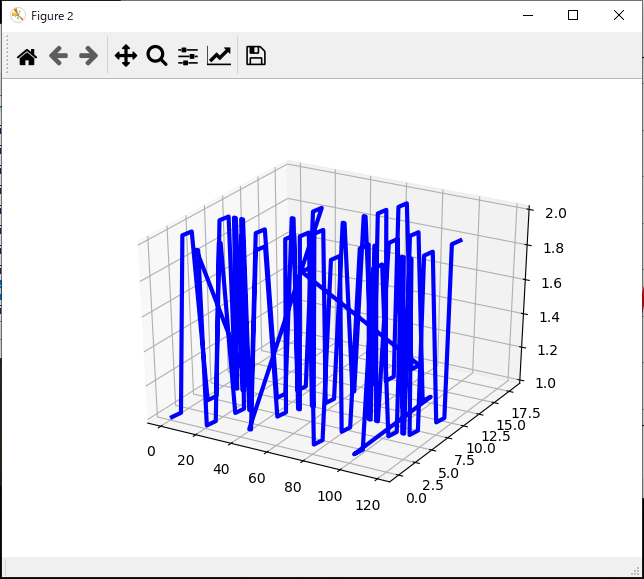
Task: Click the resize grip in the status bar corner
Action: tap(636, 572)
